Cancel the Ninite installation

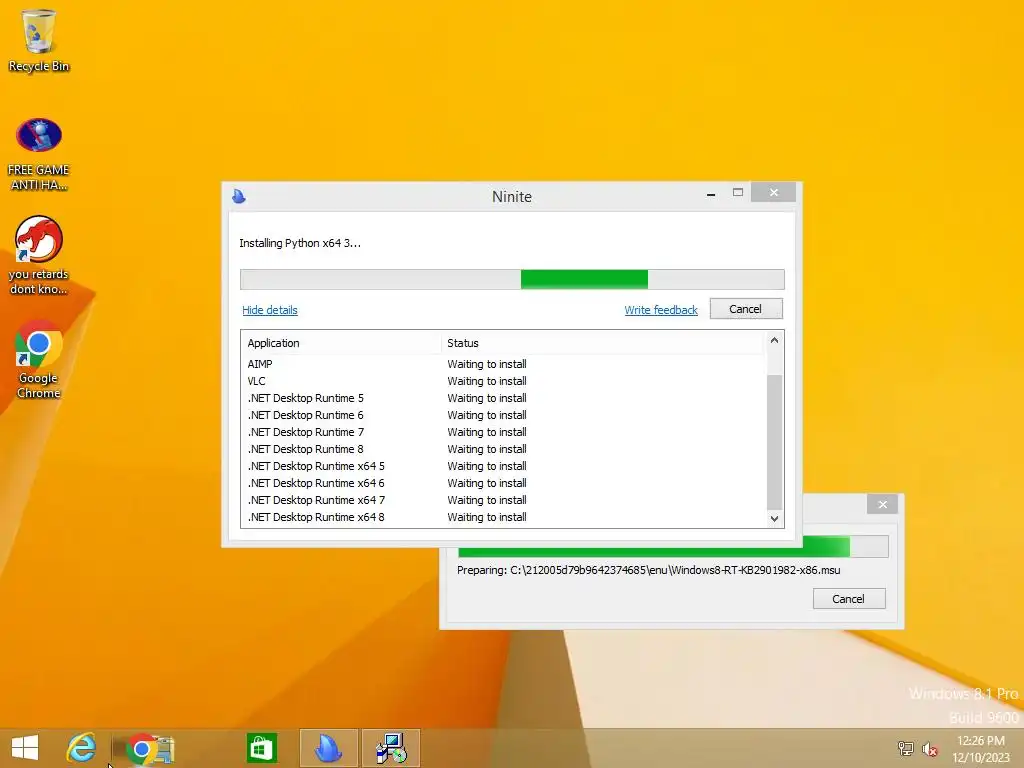click(x=746, y=309)
